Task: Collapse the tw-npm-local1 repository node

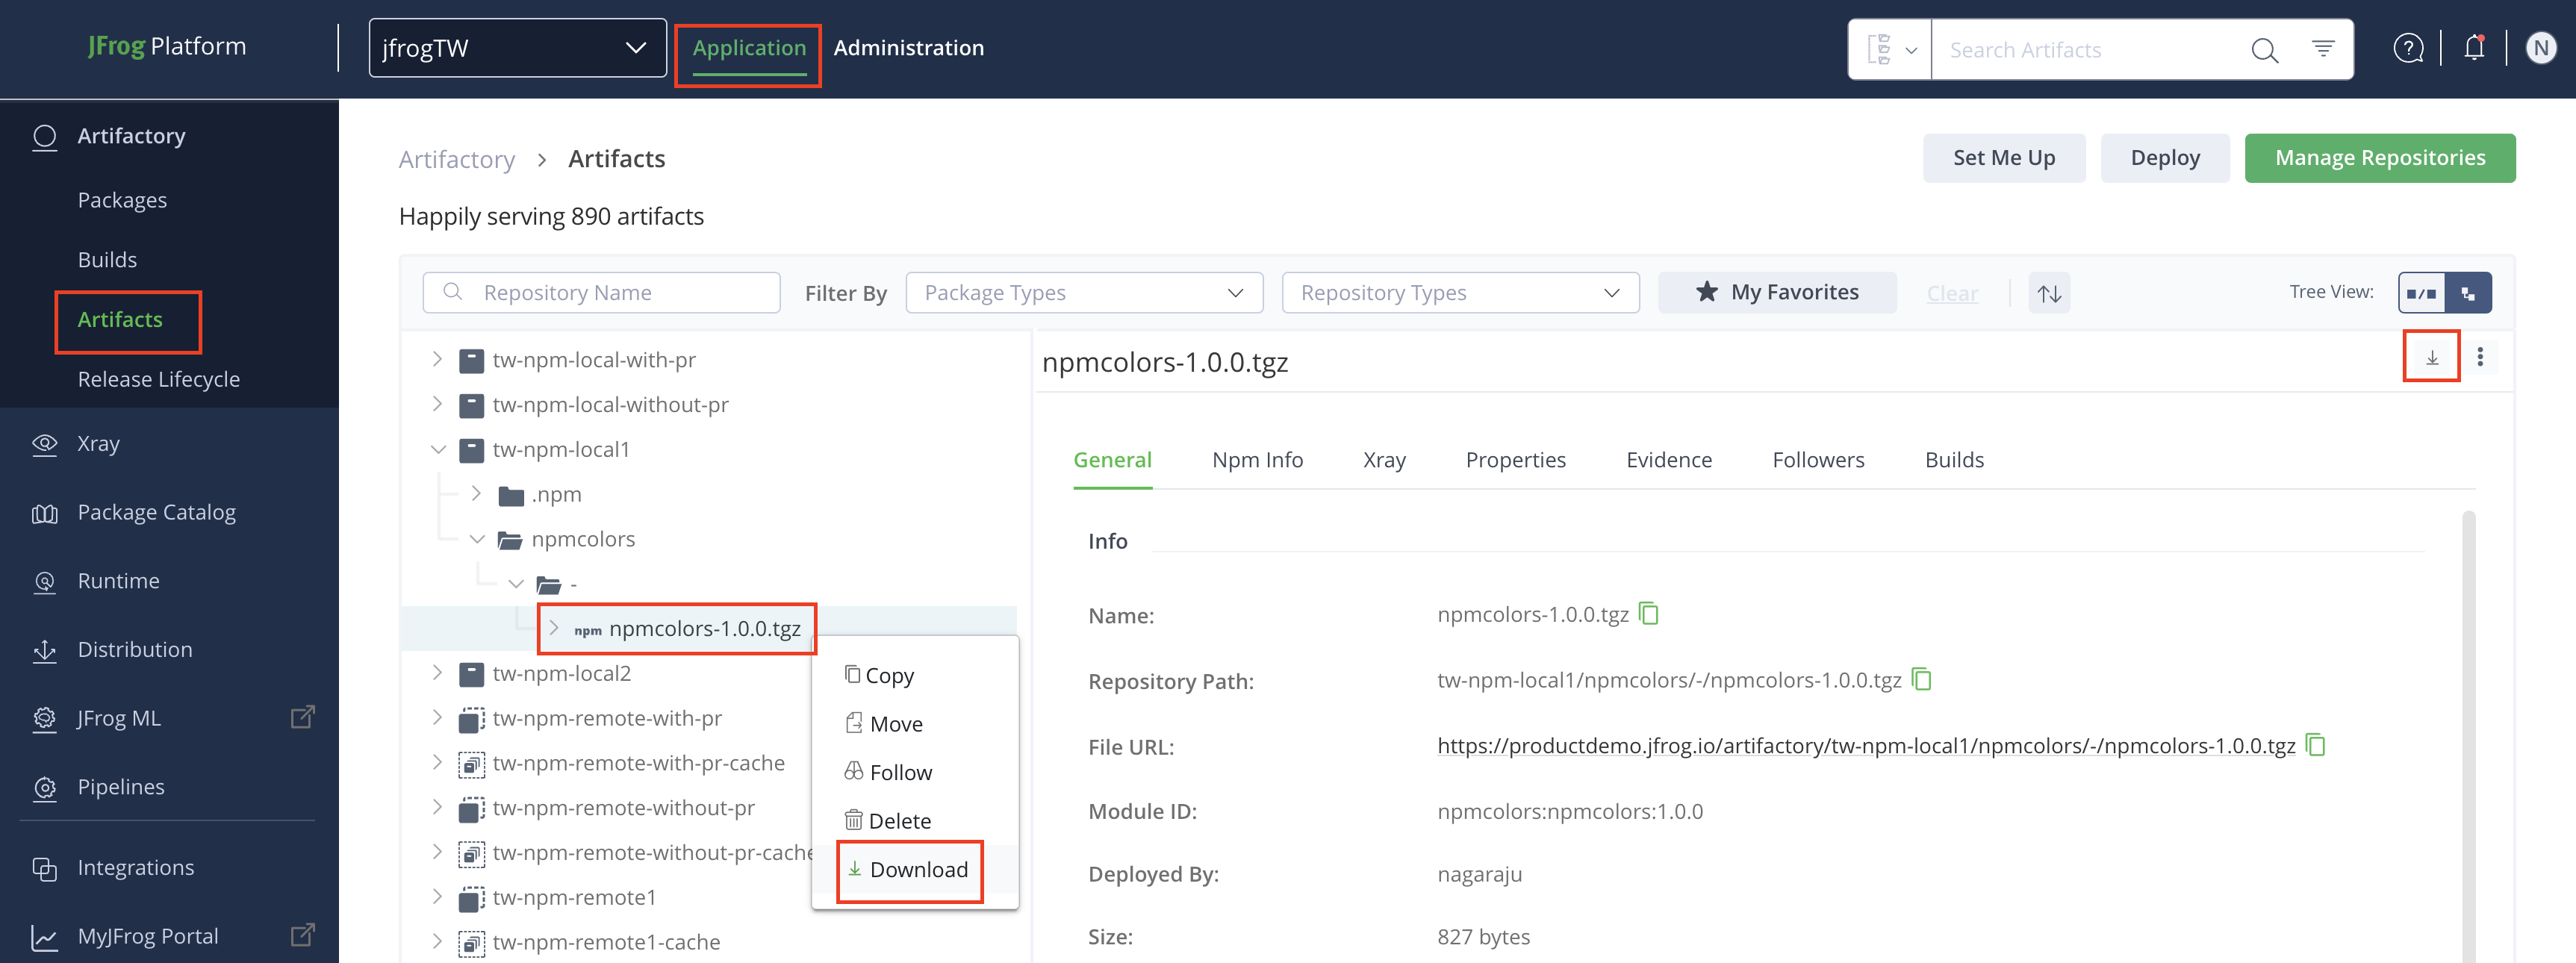Action: point(438,449)
